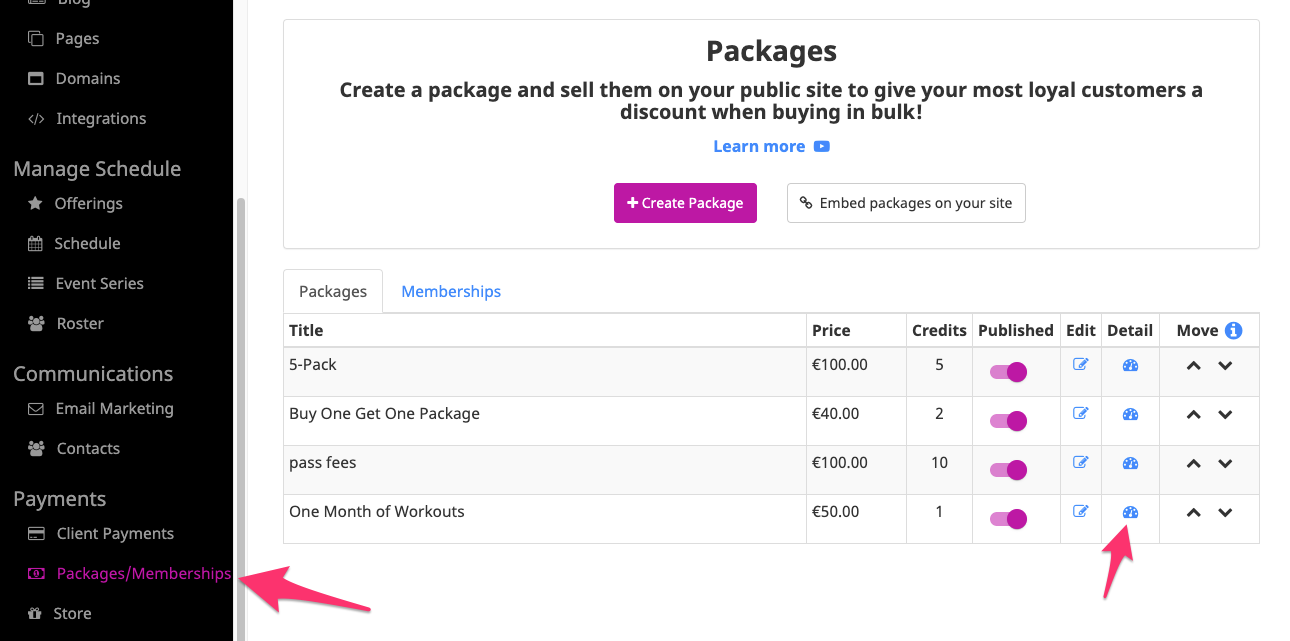Click the YouTube icon next to Learn more
This screenshot has width=1290, height=641.
pos(821,146)
